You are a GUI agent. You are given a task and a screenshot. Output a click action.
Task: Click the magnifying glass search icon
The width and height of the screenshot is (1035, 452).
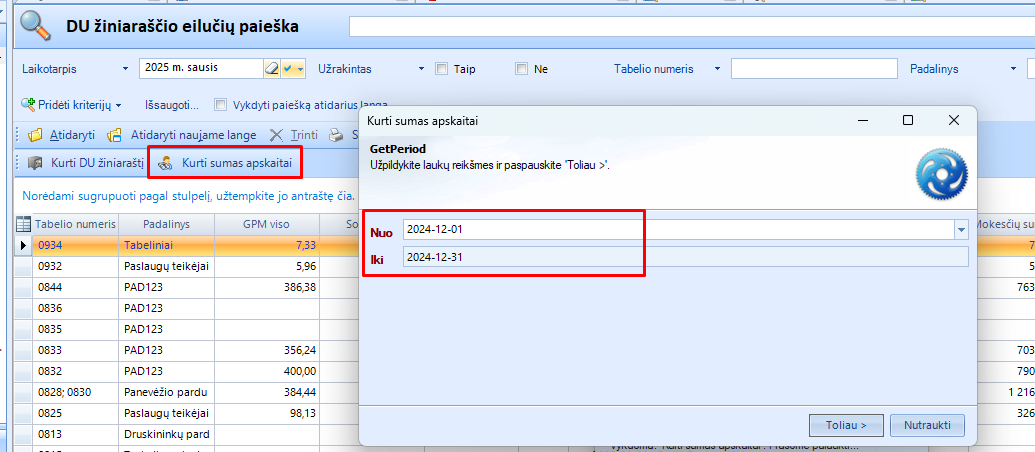[36, 26]
